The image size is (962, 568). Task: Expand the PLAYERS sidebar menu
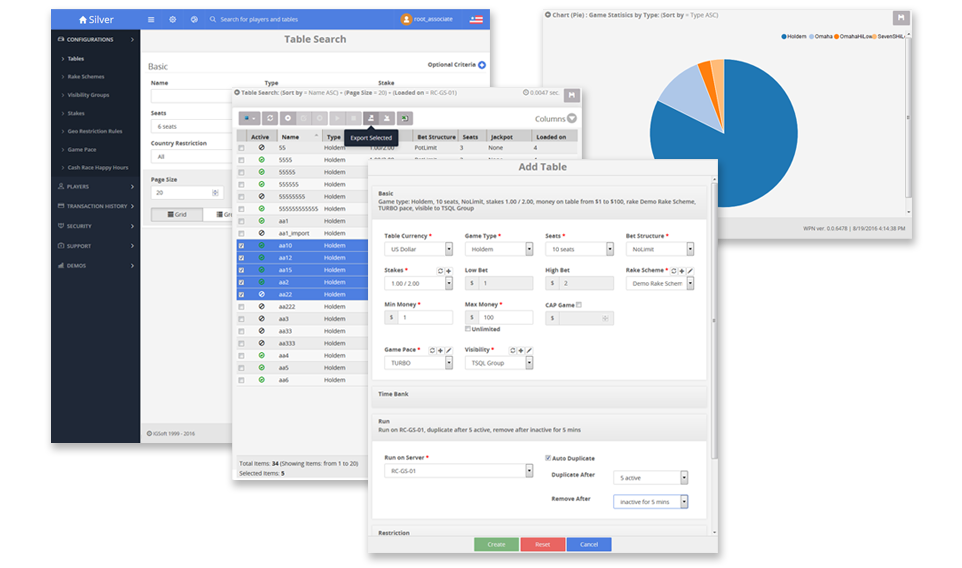point(96,186)
